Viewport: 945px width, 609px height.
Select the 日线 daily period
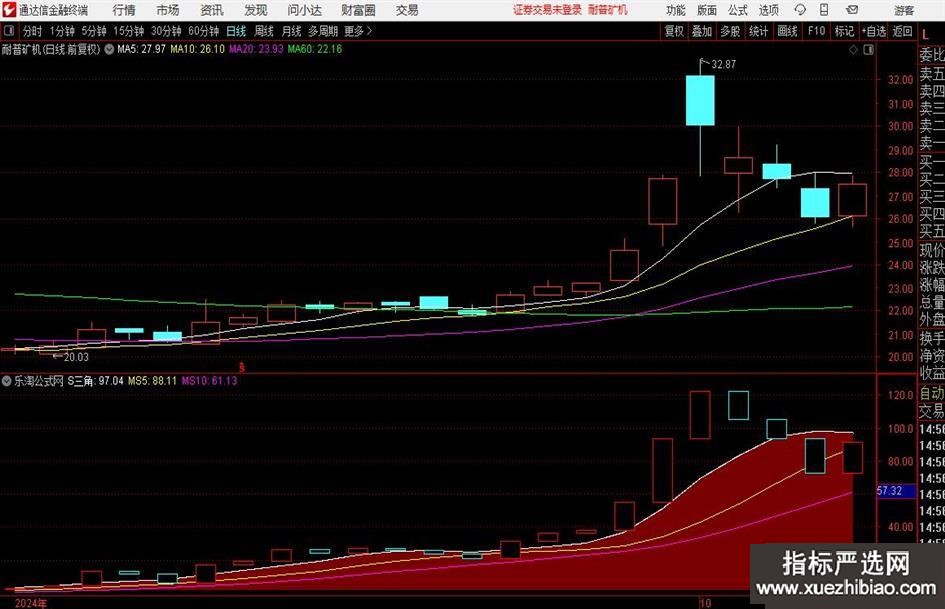pos(236,31)
